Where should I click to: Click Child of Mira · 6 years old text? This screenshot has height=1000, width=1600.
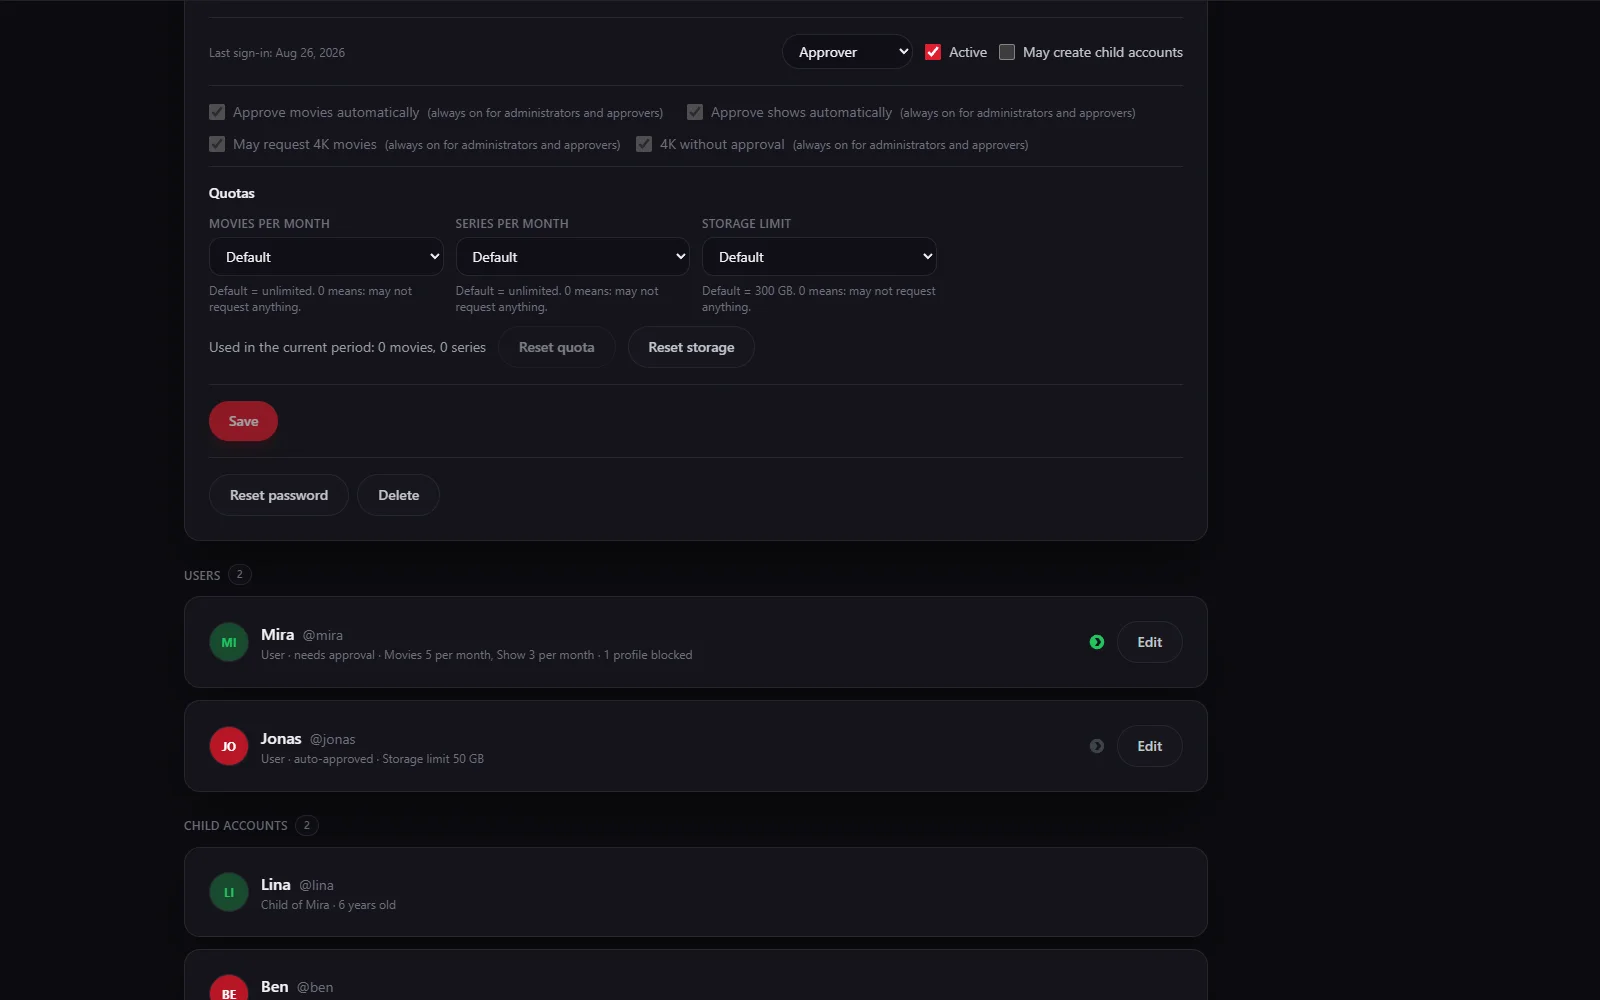(x=328, y=905)
